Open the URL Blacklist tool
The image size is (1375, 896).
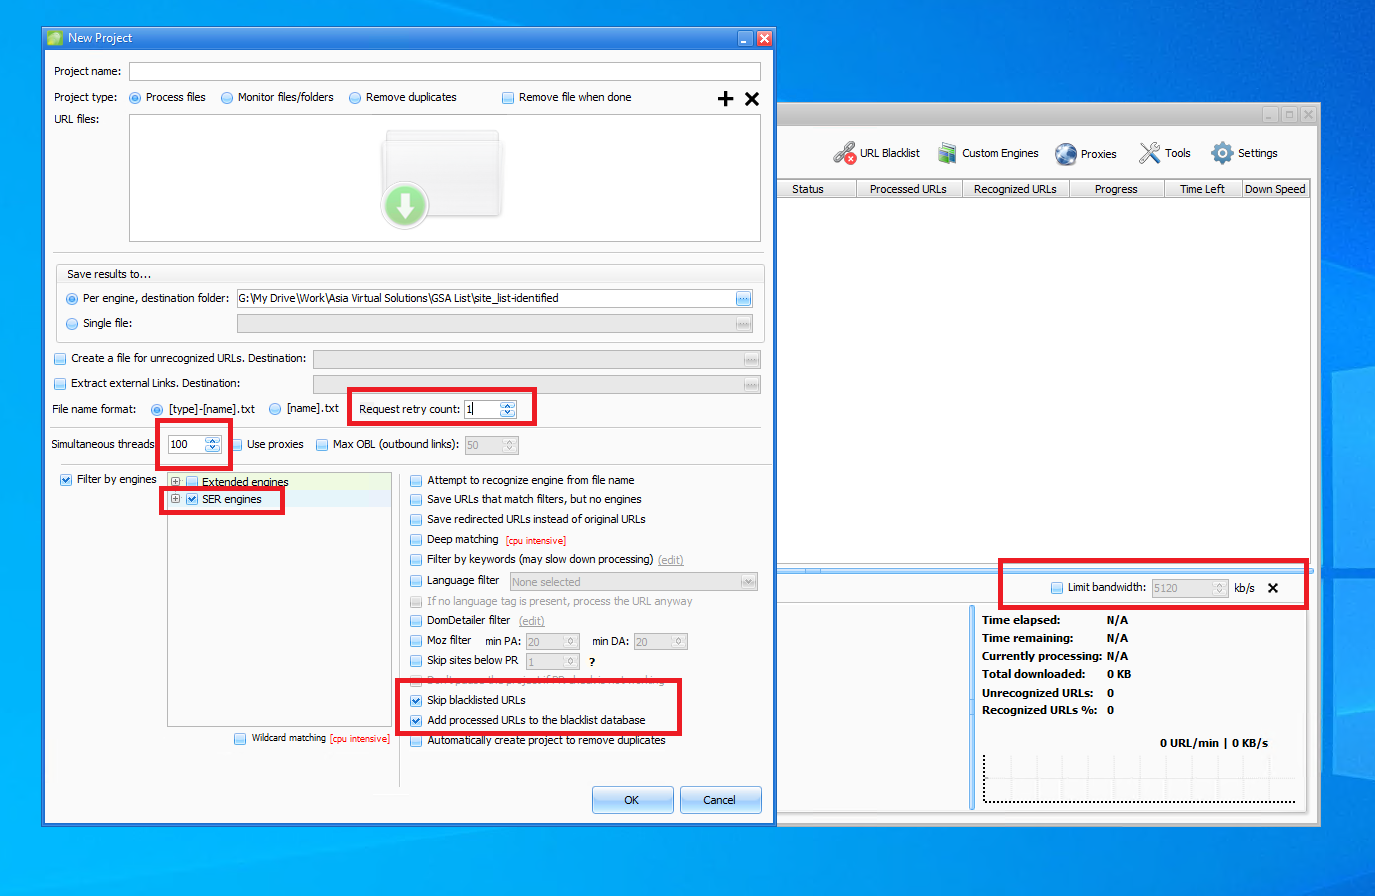tap(877, 153)
